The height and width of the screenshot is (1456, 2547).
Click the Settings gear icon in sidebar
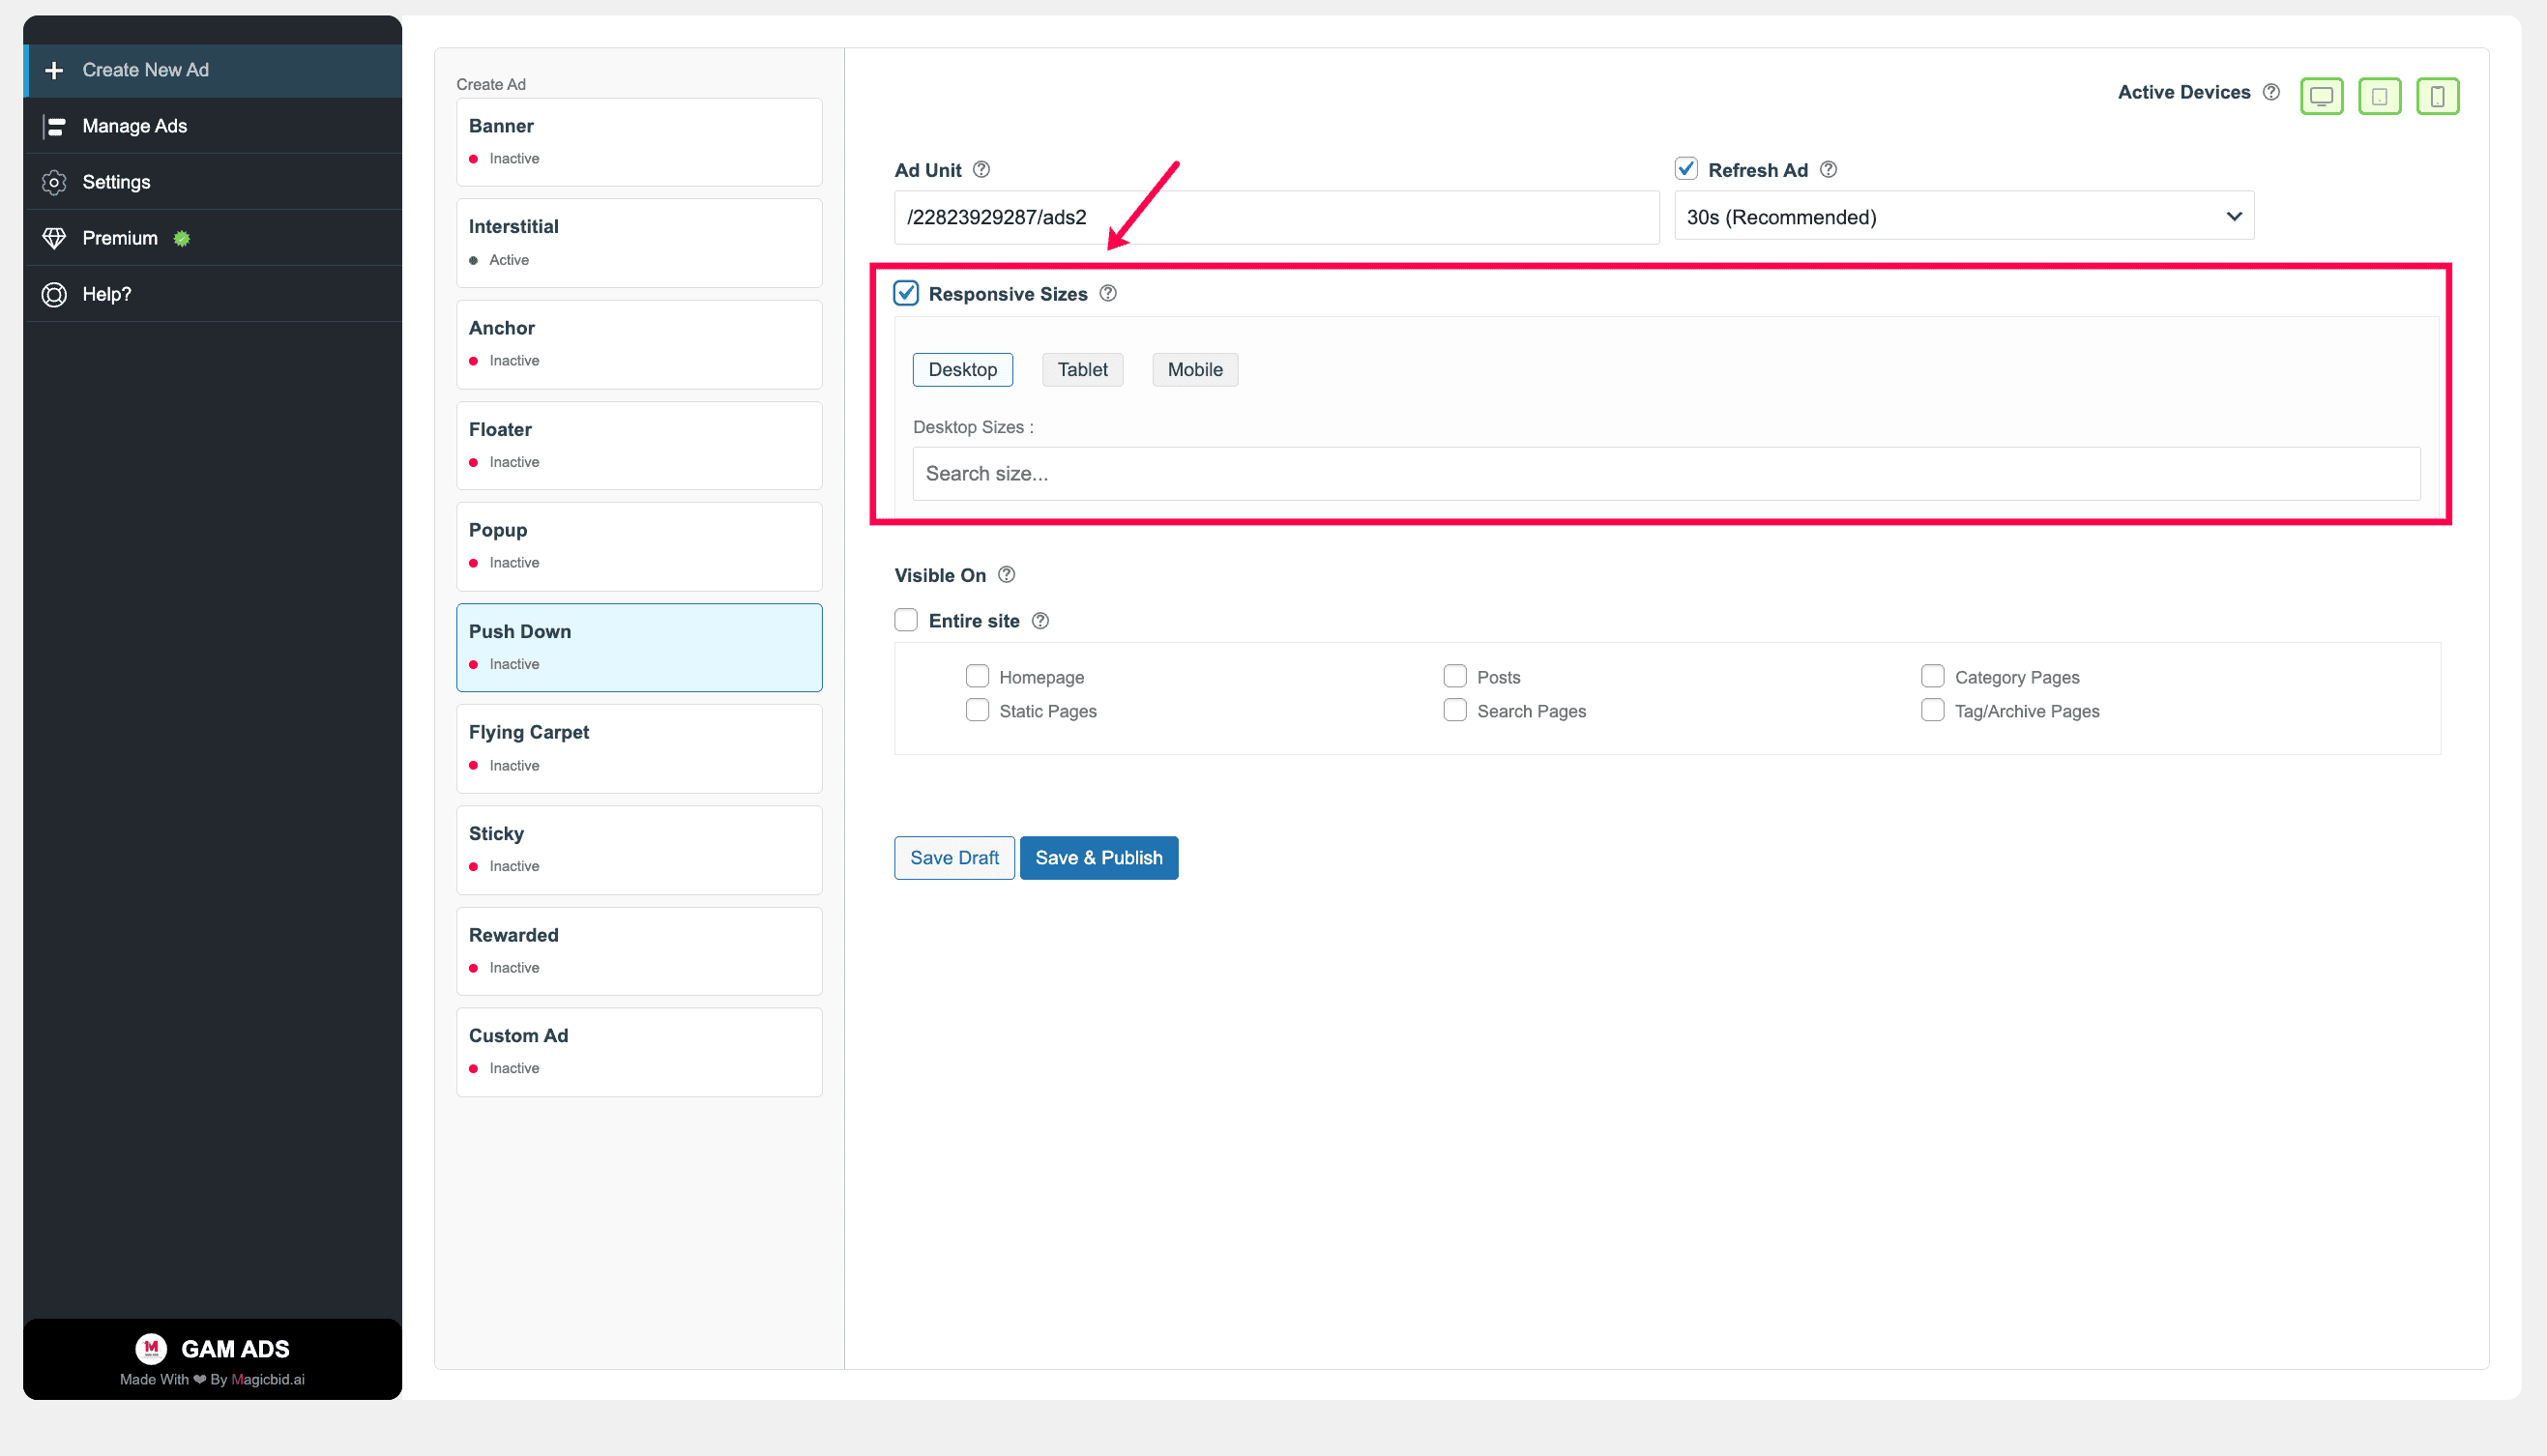(54, 182)
